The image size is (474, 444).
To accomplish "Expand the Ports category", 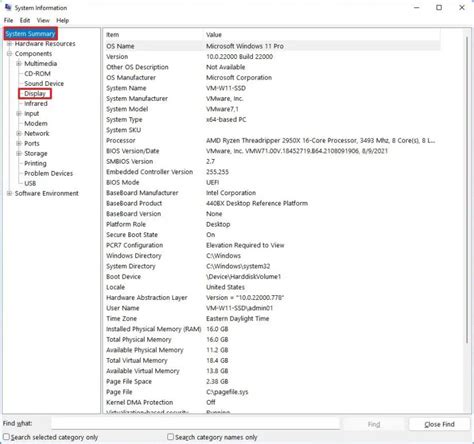I will (x=19, y=143).
